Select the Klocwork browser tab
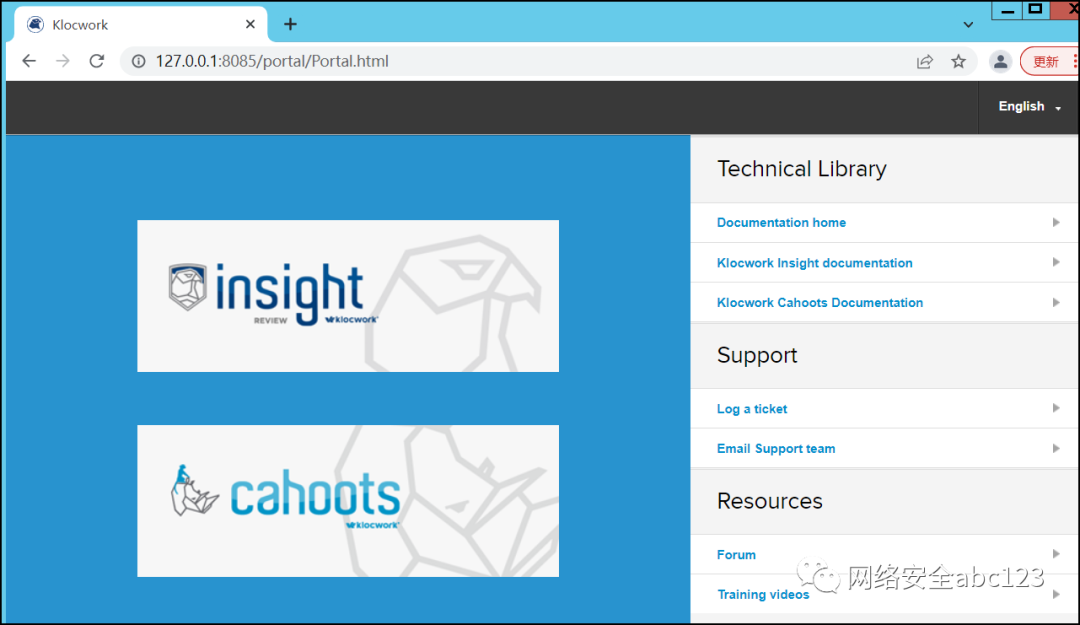The width and height of the screenshot is (1080, 625). pyautogui.click(x=141, y=24)
